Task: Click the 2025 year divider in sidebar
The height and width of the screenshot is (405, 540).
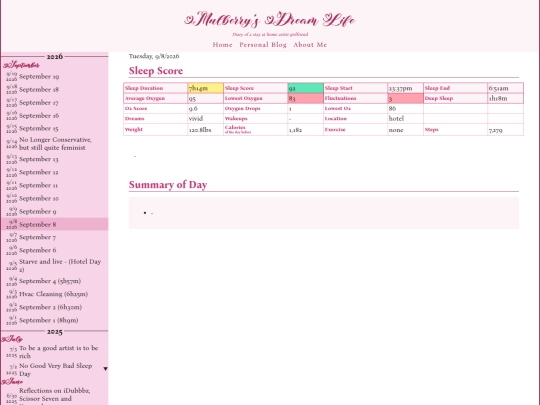Action: [x=55, y=332]
